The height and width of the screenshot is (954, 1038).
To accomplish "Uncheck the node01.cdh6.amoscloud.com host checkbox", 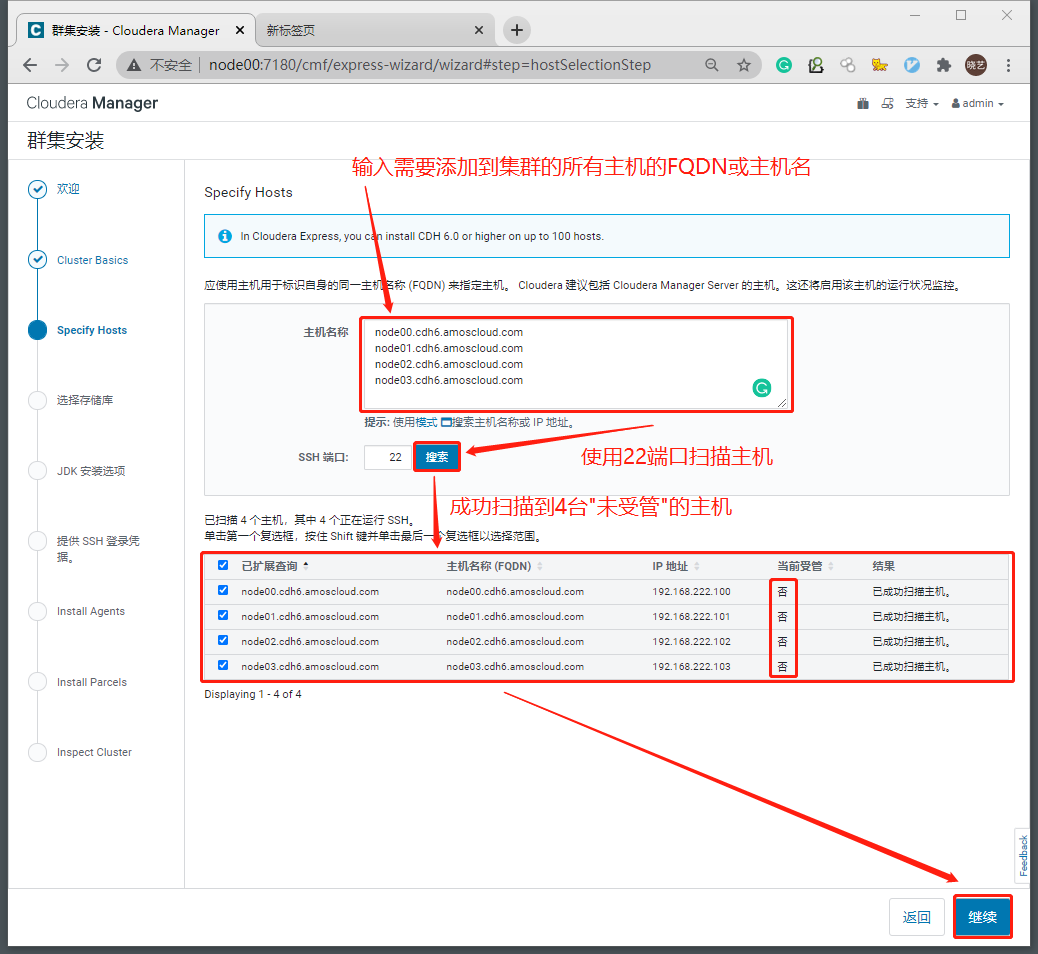I will click(x=223, y=616).
